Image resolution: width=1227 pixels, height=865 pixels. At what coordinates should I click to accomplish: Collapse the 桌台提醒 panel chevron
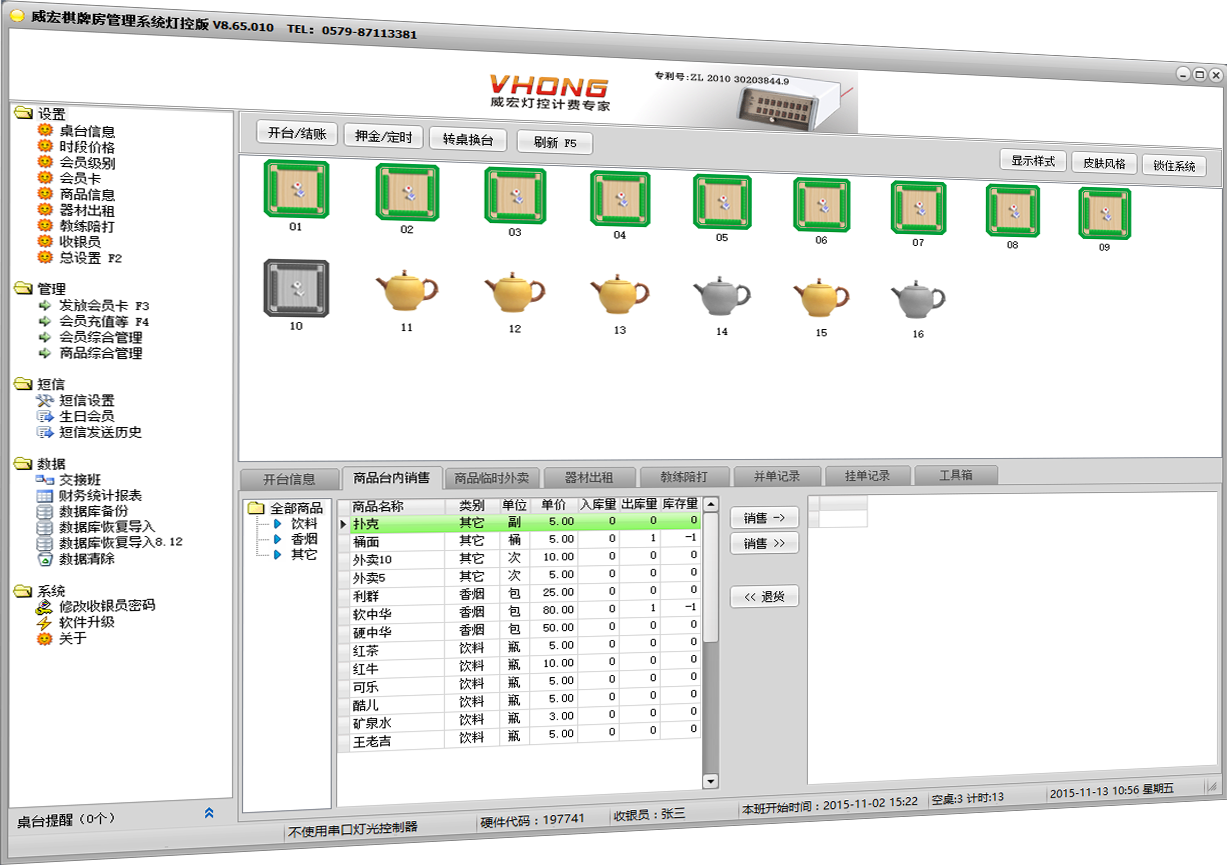point(209,813)
